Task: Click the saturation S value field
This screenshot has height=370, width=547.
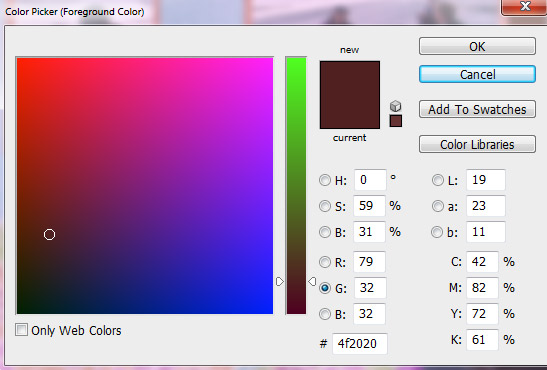Action: pos(369,206)
